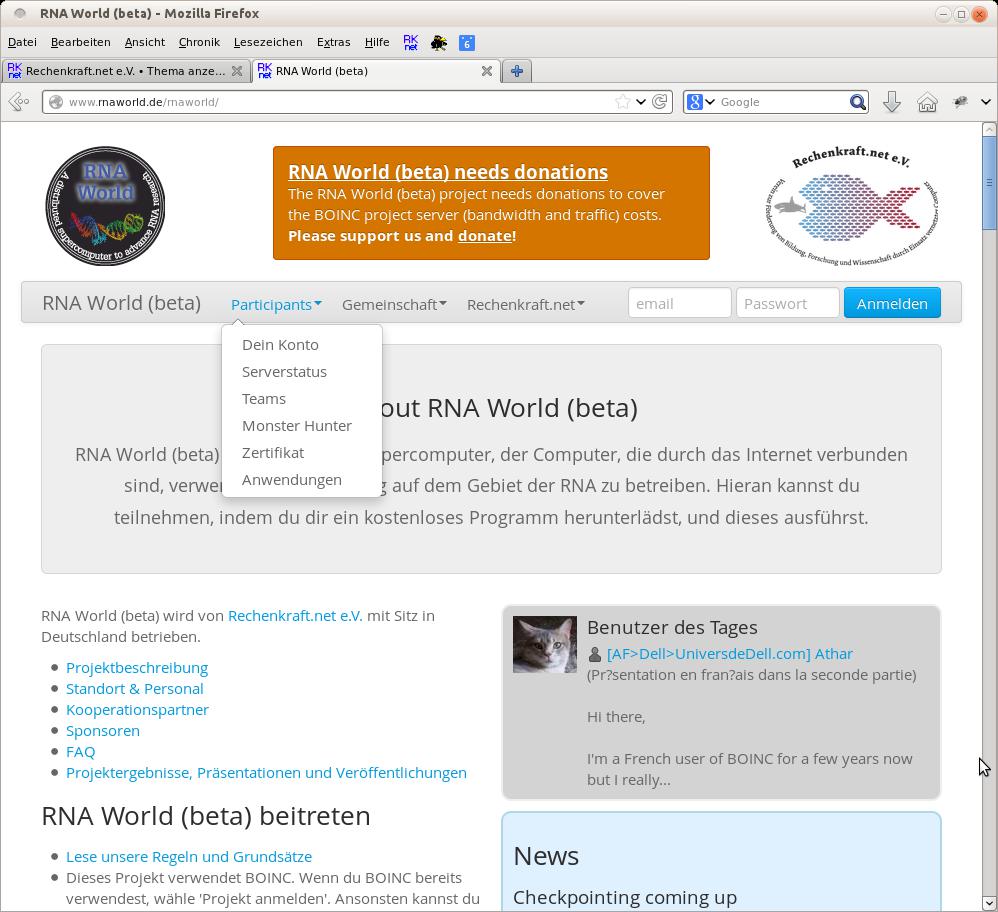The height and width of the screenshot is (912, 998).
Task: Expand the Rechenkraft.net navigation dropdown
Action: pos(525,304)
